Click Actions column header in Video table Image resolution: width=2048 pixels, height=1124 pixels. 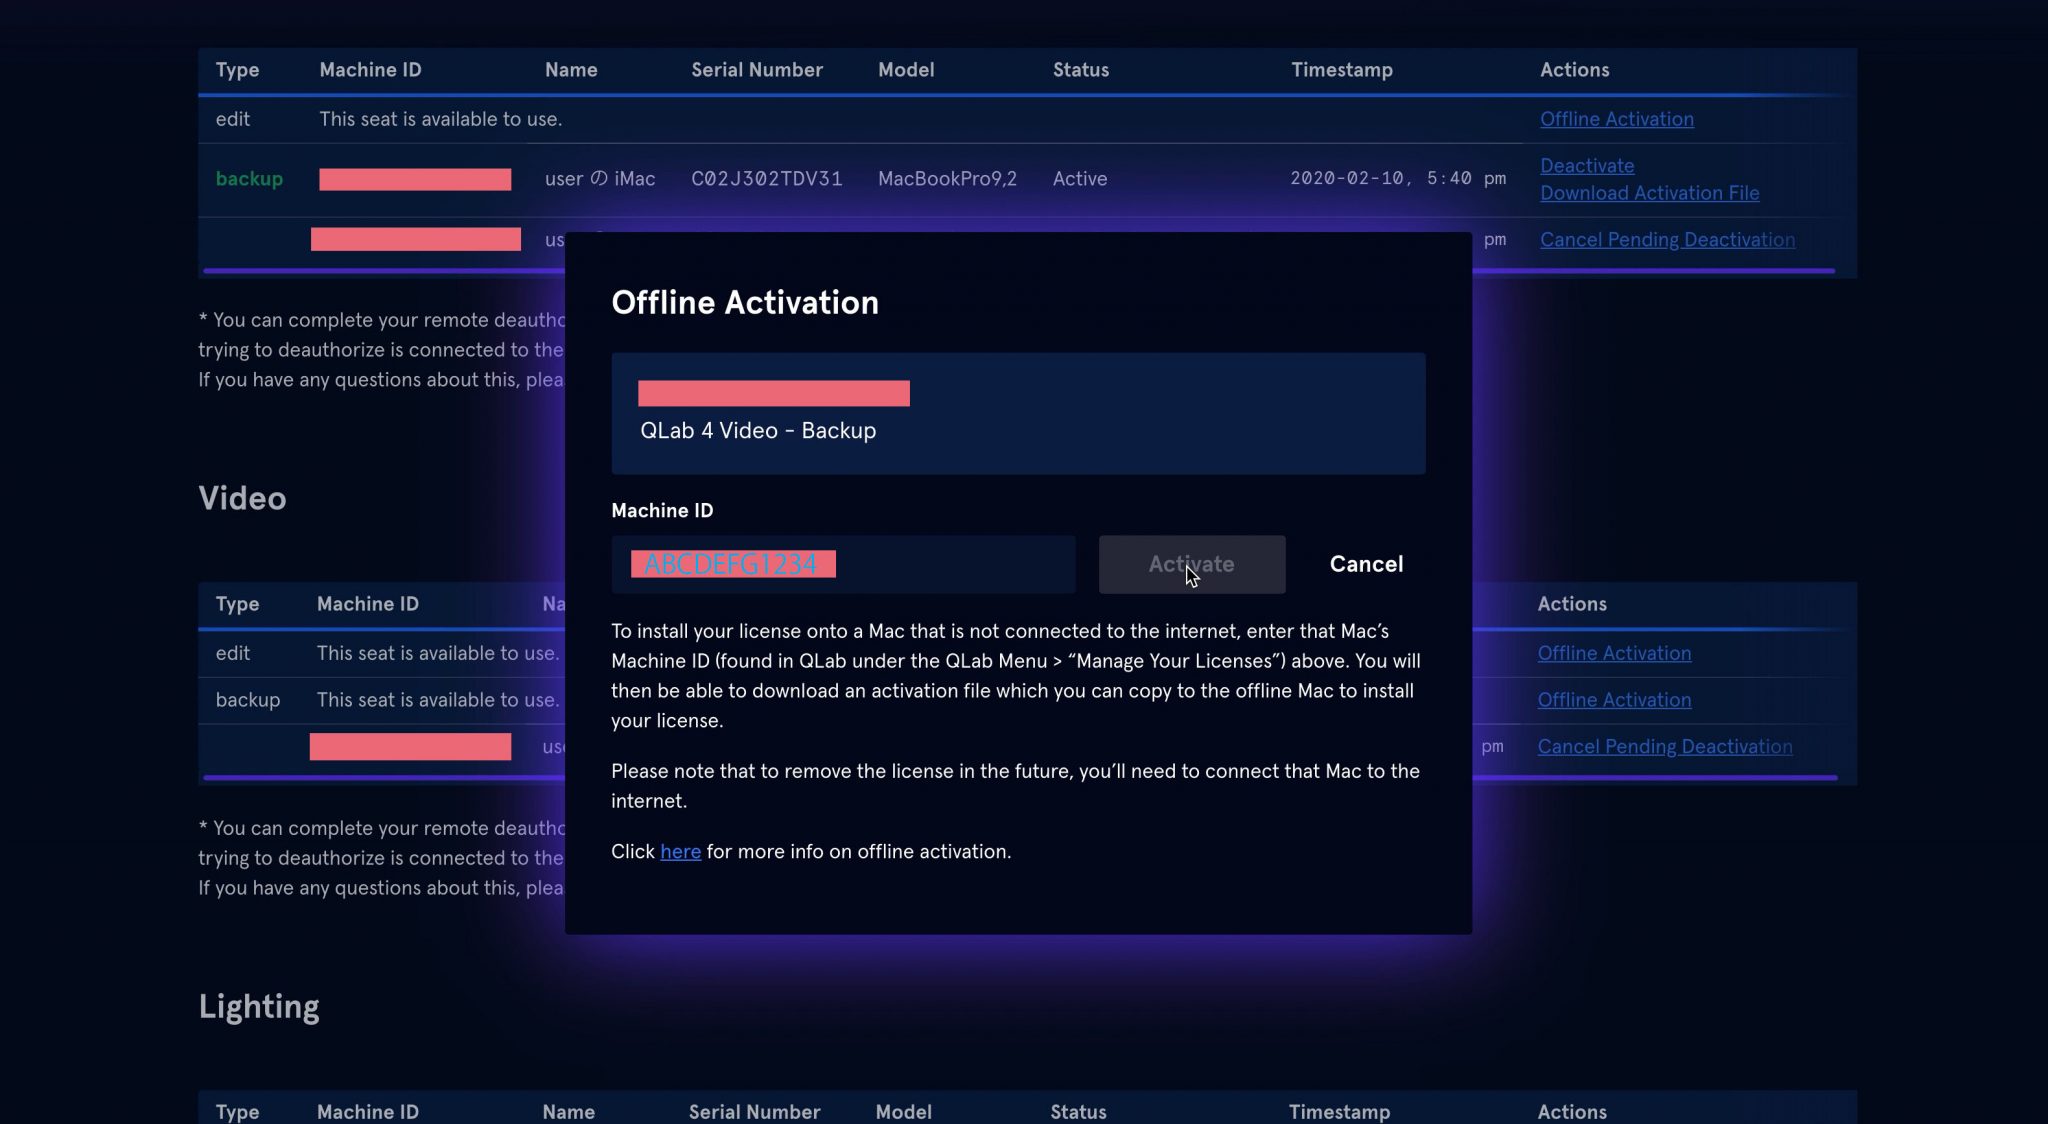[x=1571, y=604]
